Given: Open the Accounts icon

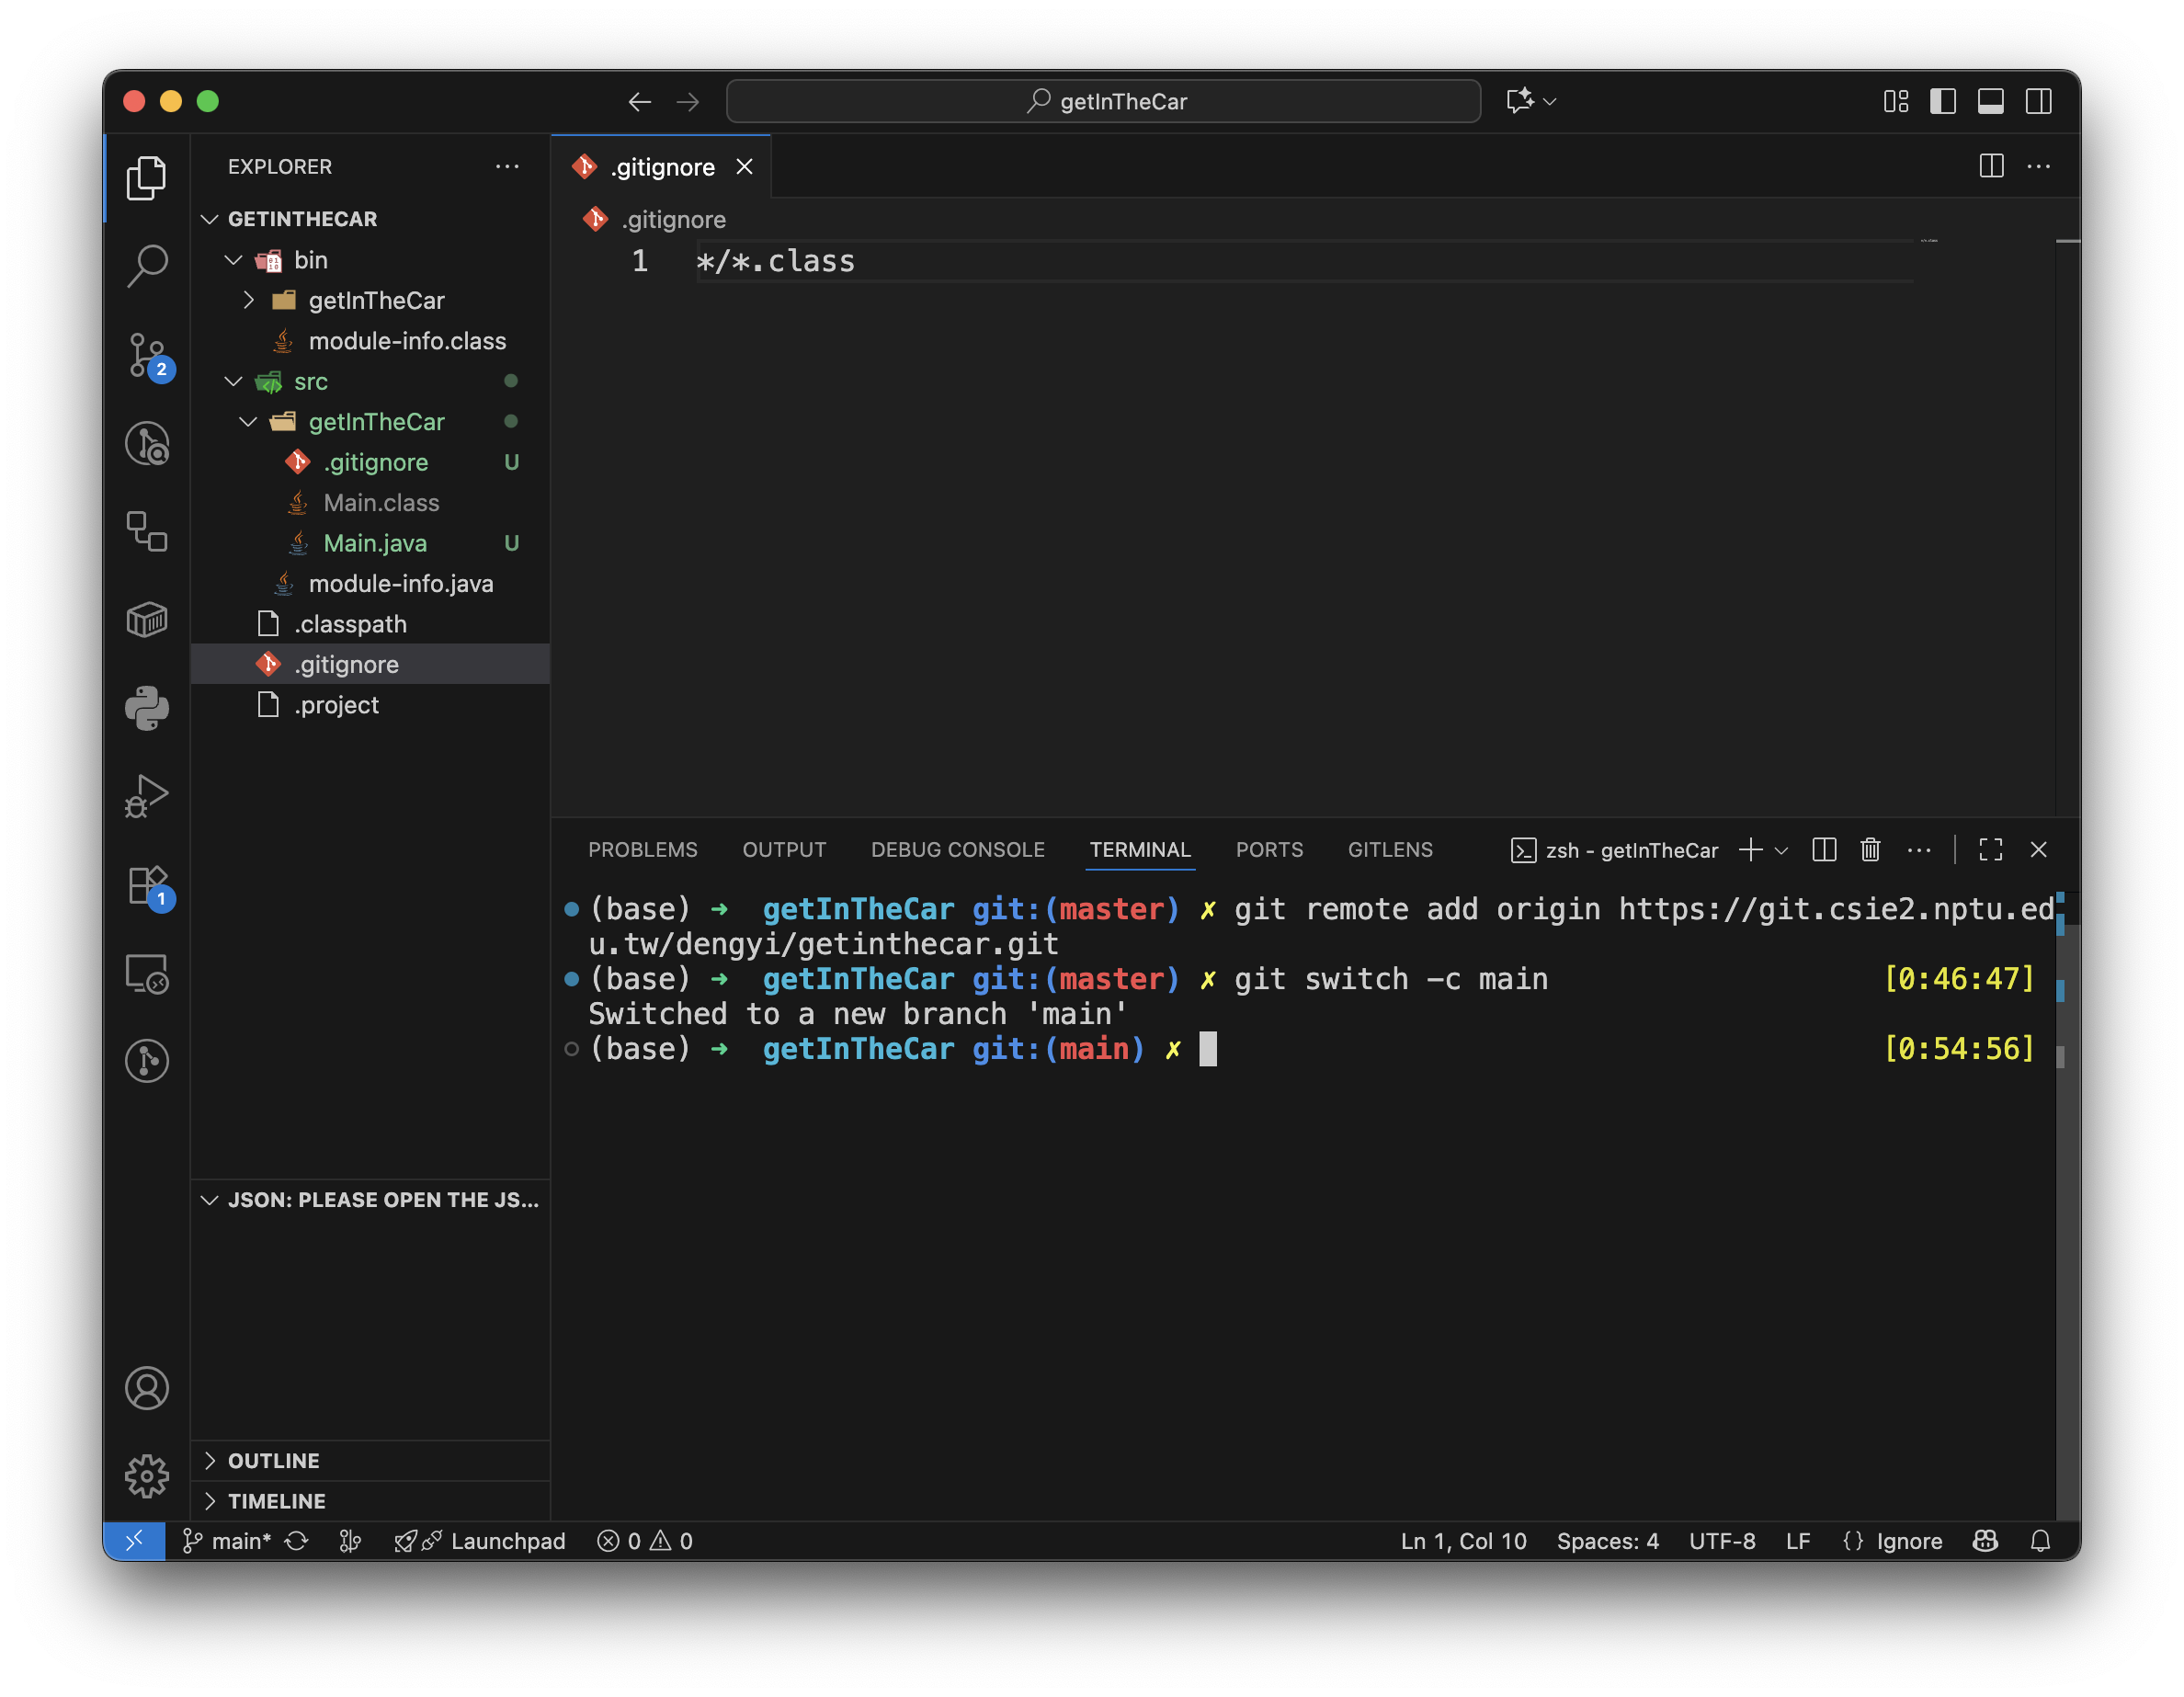Looking at the screenshot, I should click(x=147, y=1388).
